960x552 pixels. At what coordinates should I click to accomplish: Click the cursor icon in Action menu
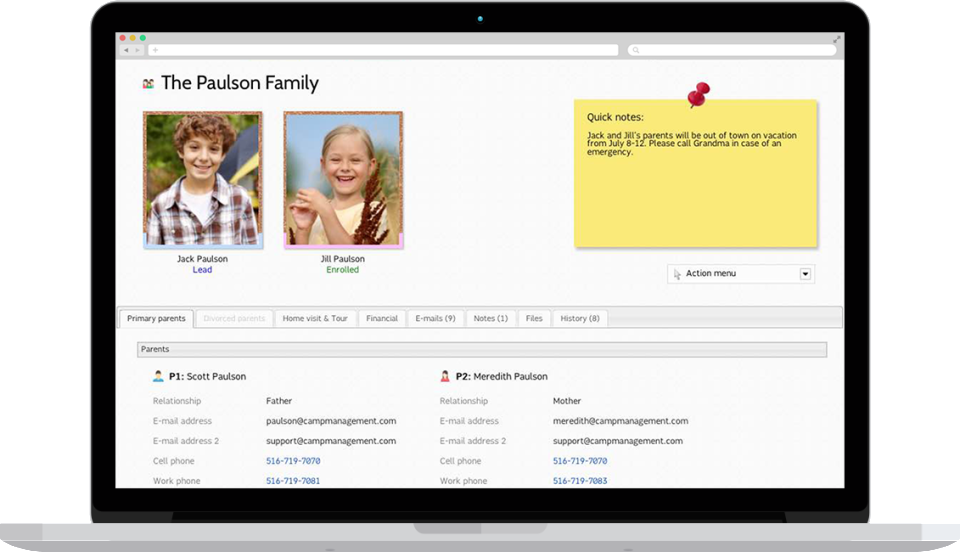coord(677,274)
